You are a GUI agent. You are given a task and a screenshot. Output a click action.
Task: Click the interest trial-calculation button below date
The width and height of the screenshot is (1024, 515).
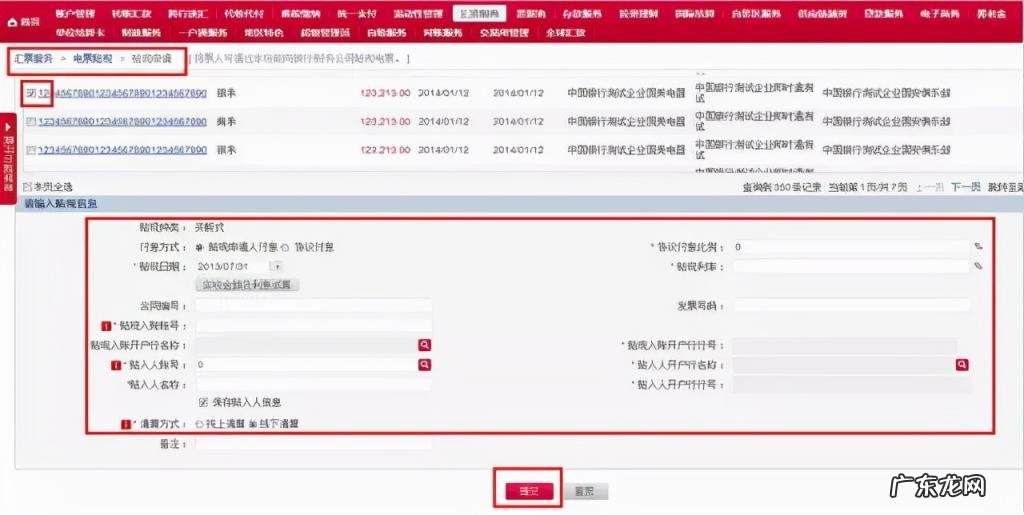pyautogui.click(x=248, y=285)
